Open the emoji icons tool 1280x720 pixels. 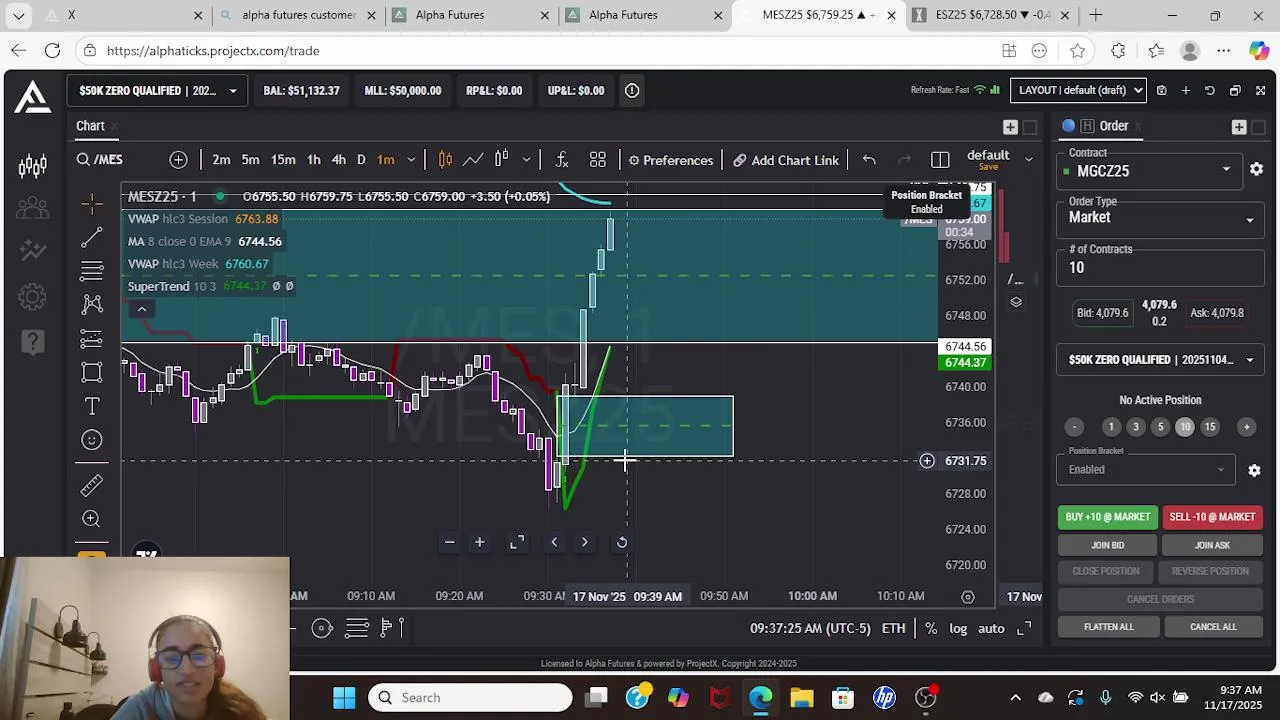tap(92, 440)
